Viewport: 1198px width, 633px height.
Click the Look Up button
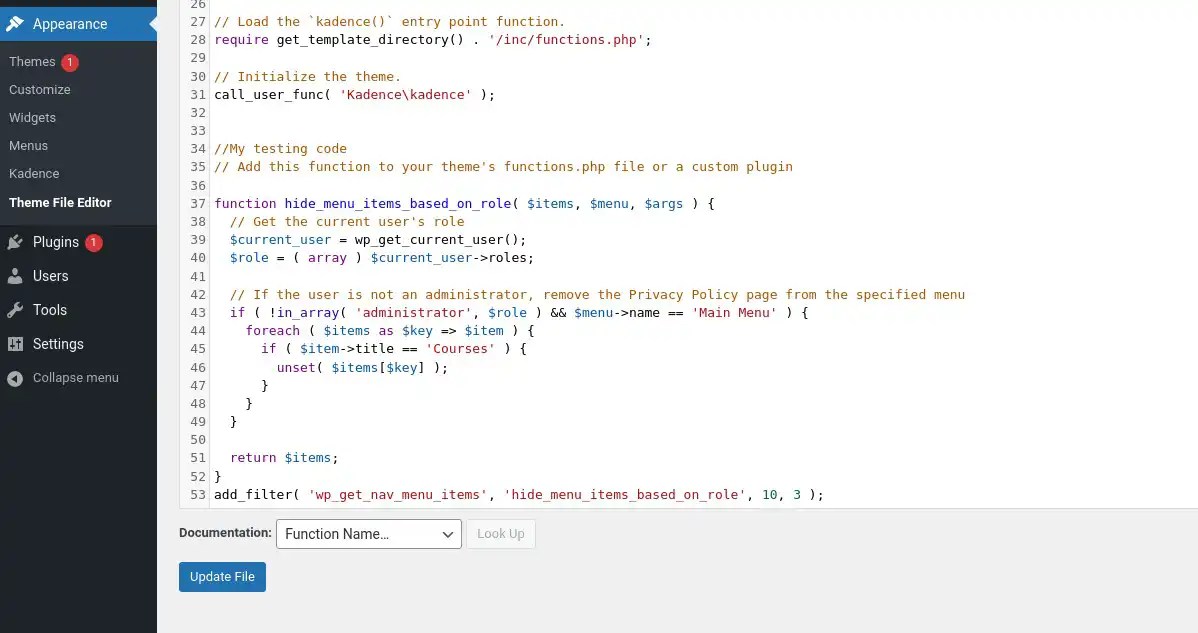pos(501,533)
